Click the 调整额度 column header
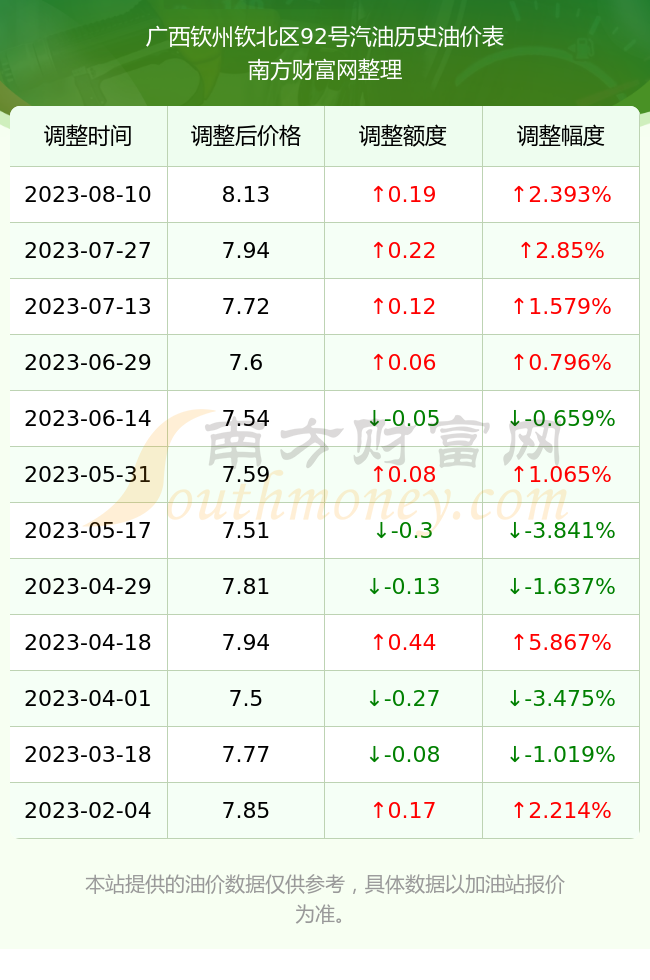 point(403,136)
